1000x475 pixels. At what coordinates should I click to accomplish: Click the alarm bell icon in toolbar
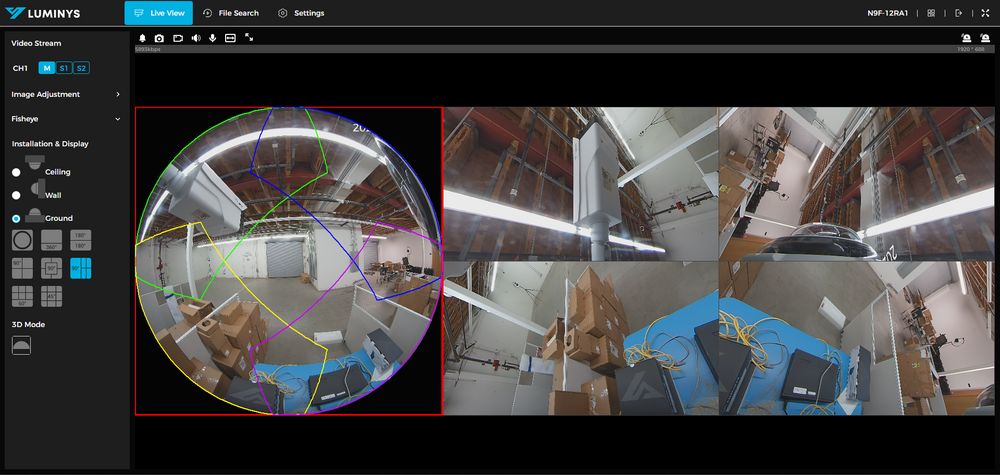click(142, 38)
